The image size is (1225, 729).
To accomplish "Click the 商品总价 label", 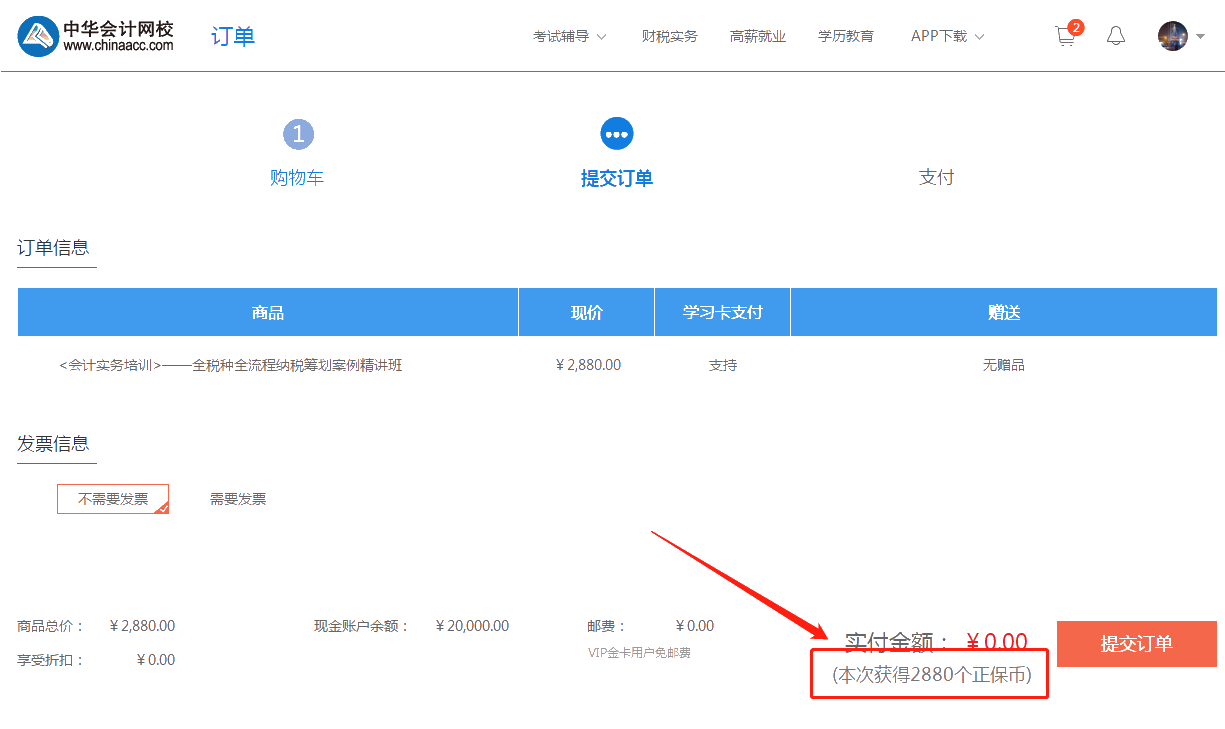I will tap(51, 626).
